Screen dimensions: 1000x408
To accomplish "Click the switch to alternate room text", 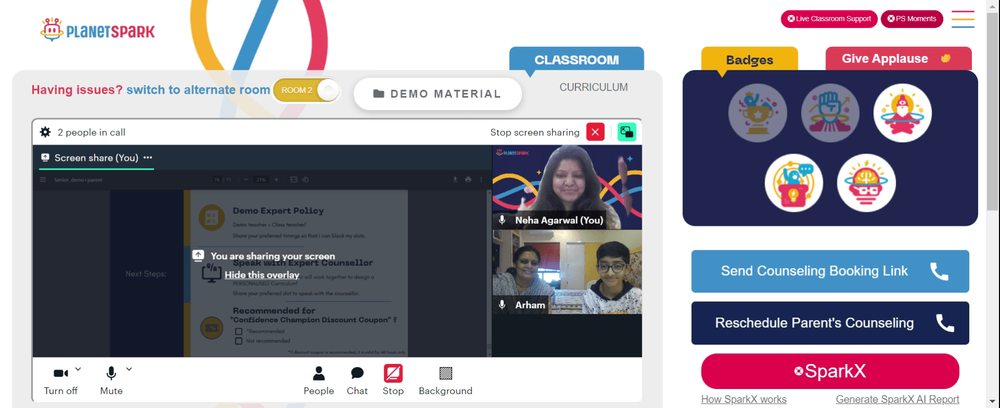I will [x=198, y=90].
